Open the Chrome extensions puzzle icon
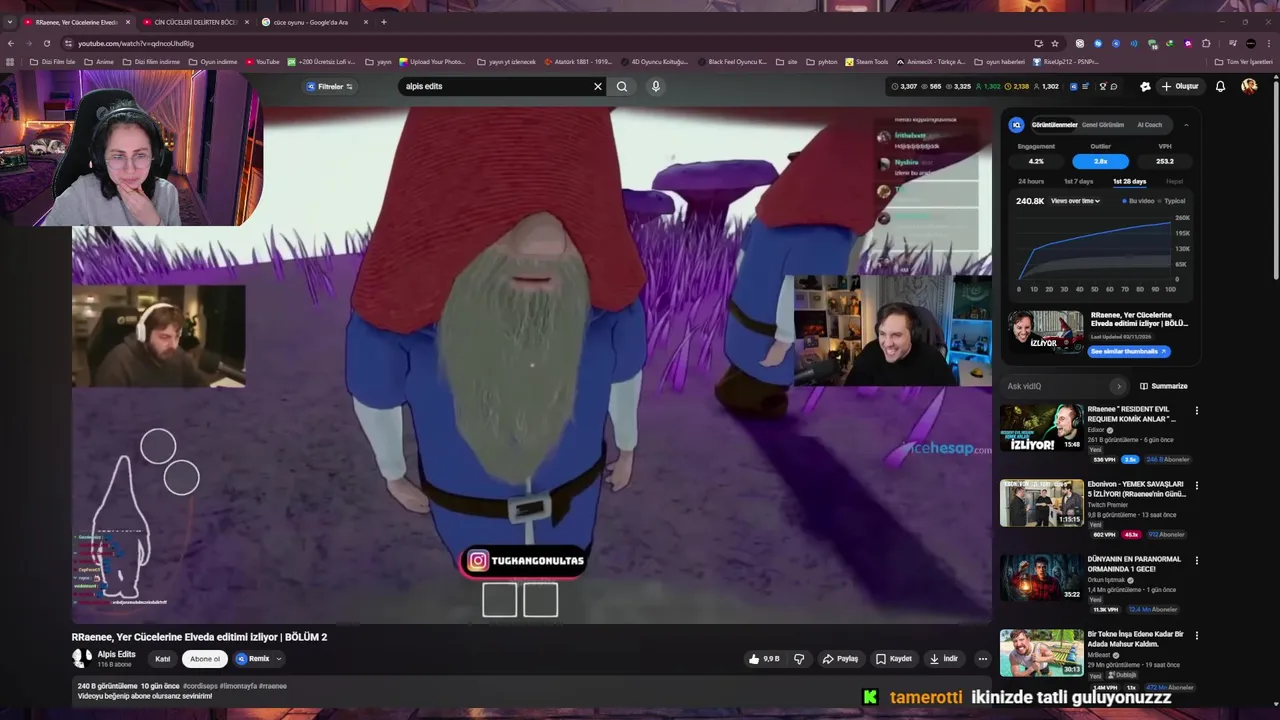The image size is (1280, 720). pyautogui.click(x=1206, y=43)
